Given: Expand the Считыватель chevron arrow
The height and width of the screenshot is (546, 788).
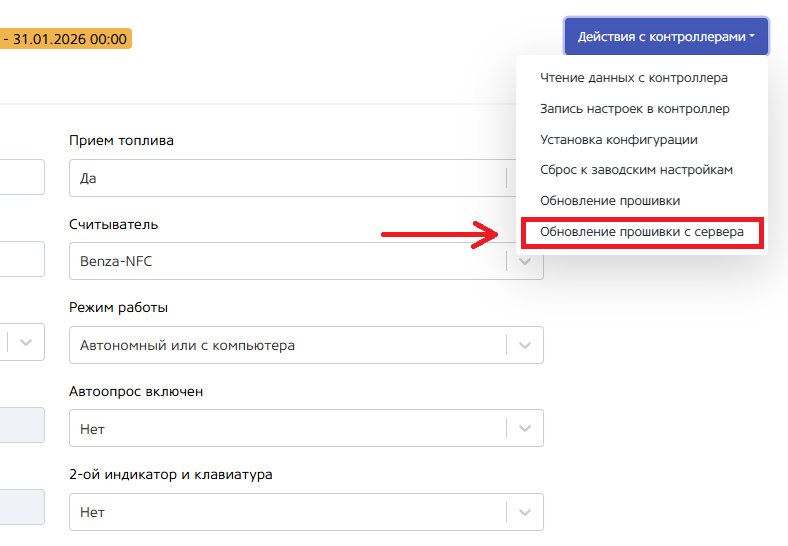Looking at the screenshot, I should point(525,262).
